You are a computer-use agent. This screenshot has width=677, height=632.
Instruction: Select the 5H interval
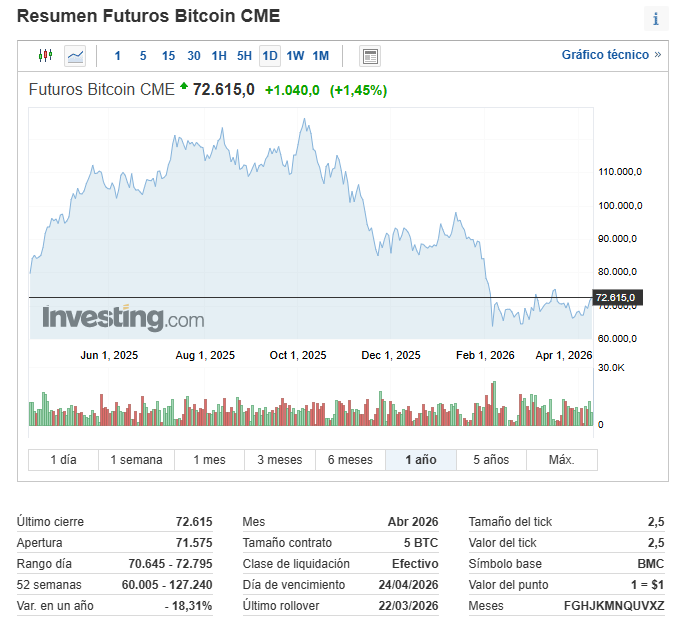[x=244, y=56]
